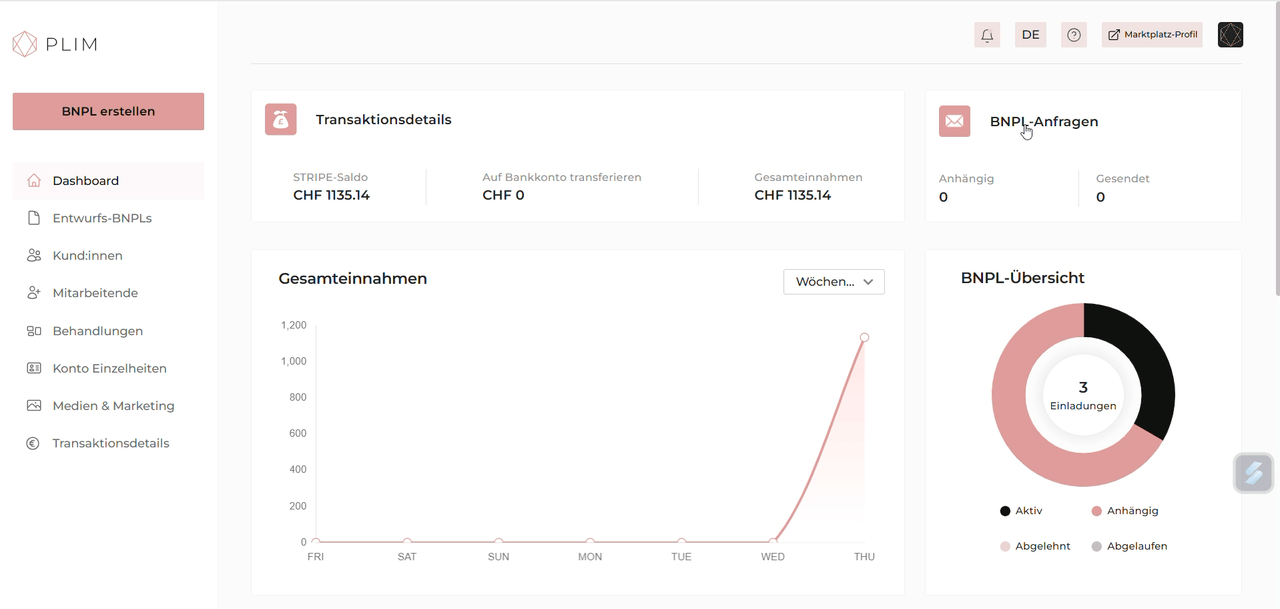Image resolution: width=1280 pixels, height=609 pixels.
Task: Click the BNPL-Übersicht title
Action: pos(1023,278)
